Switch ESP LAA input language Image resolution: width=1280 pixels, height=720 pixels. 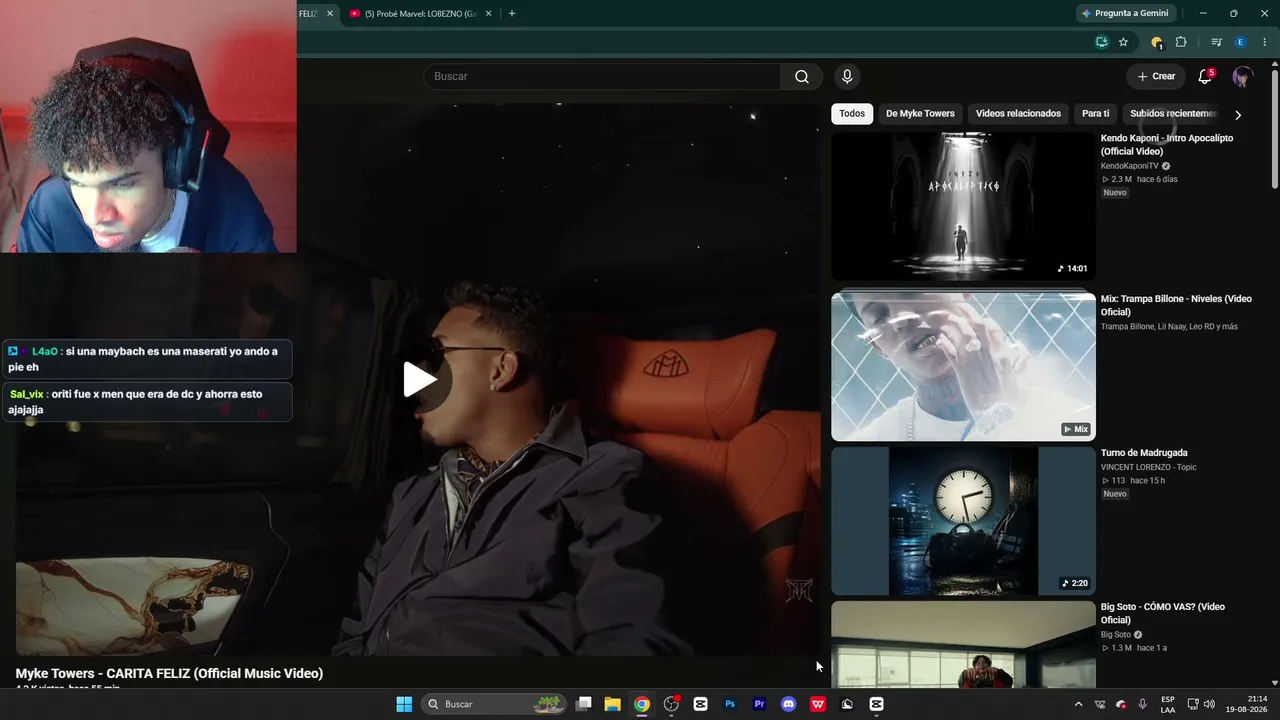[x=1168, y=704]
